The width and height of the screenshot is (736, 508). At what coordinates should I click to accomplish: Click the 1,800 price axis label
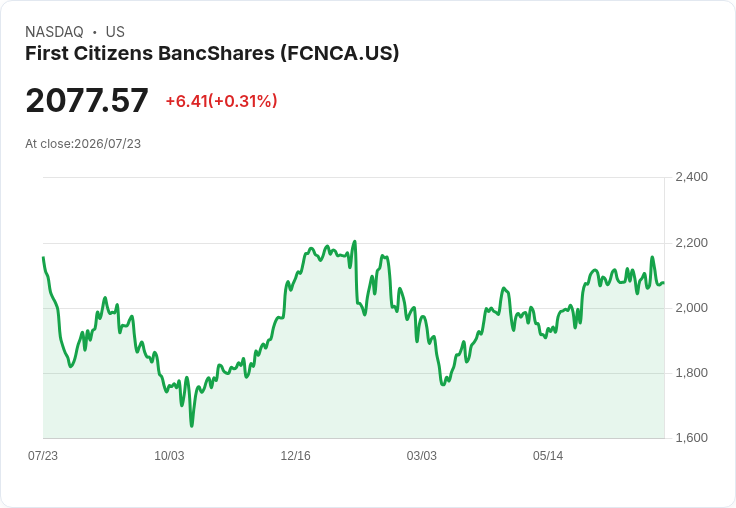coord(691,373)
